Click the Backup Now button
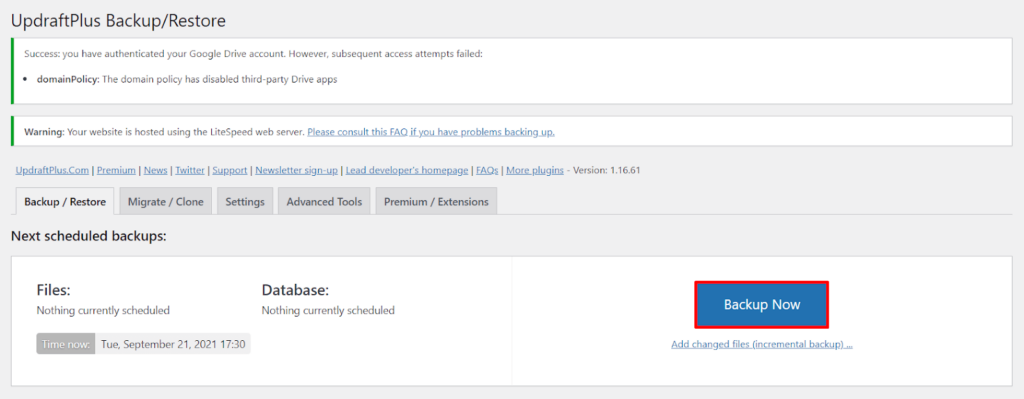 [x=761, y=304]
